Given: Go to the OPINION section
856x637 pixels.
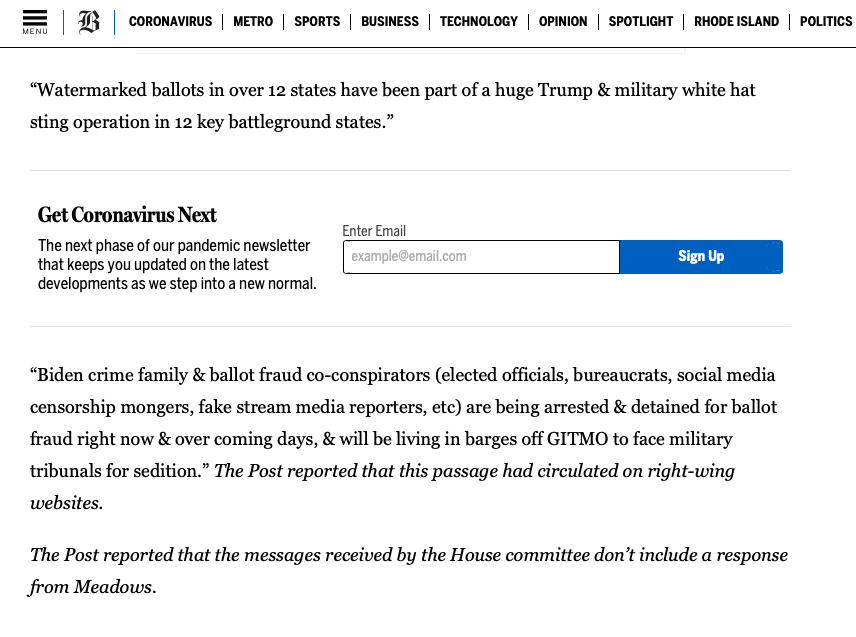Looking at the screenshot, I should click(563, 22).
